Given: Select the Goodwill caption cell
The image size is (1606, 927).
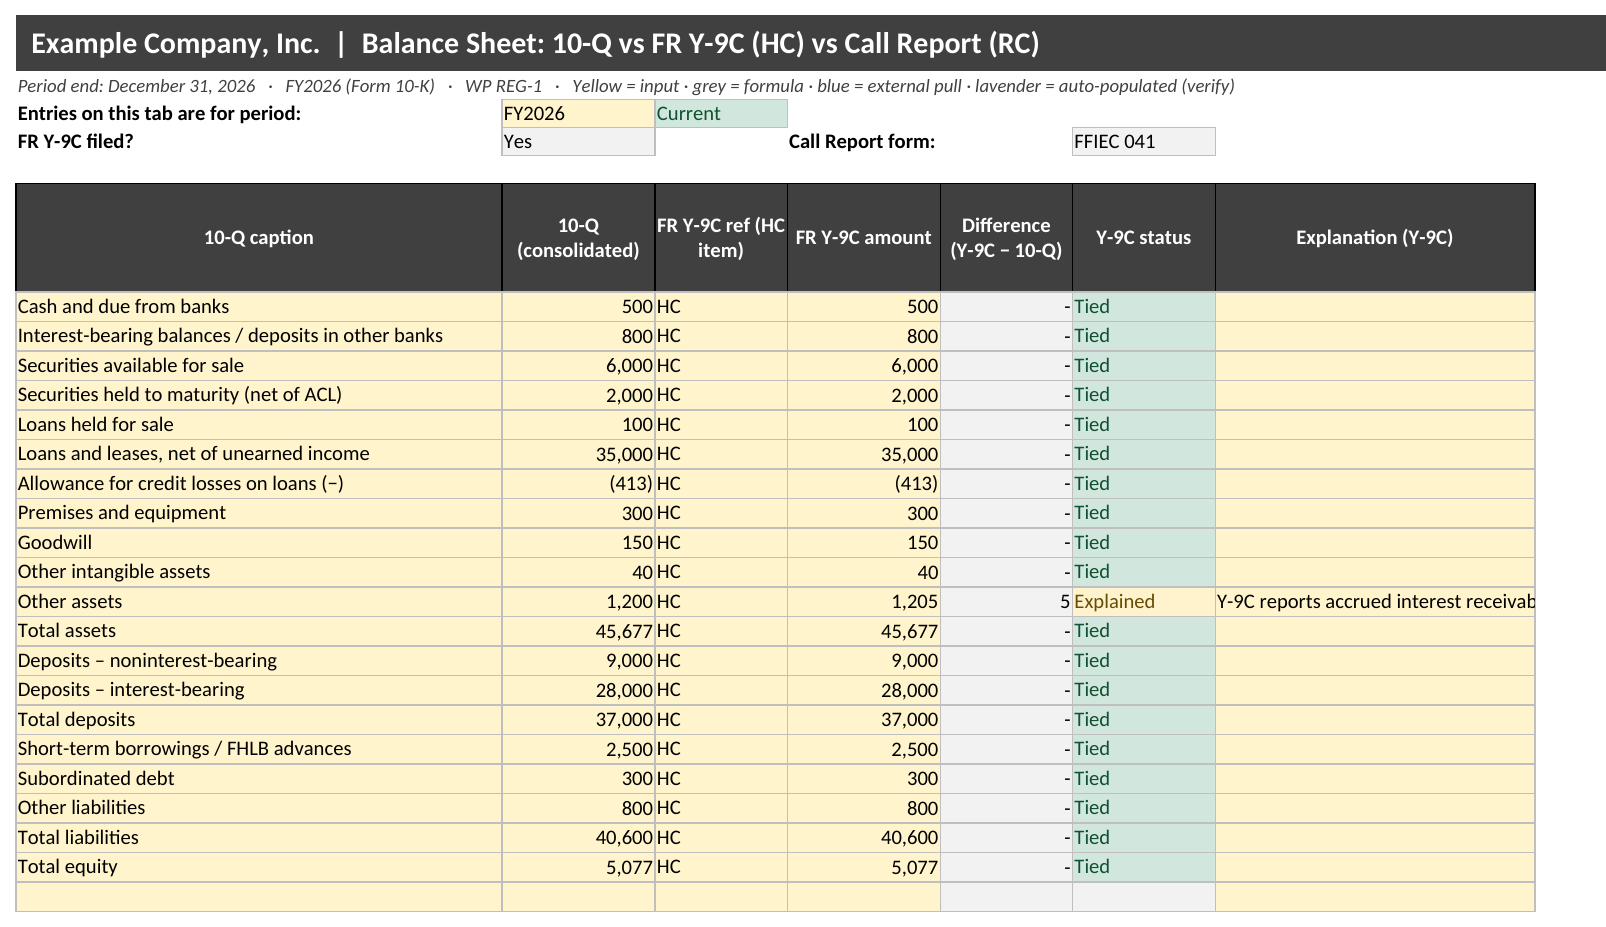Looking at the screenshot, I should click(x=259, y=543).
